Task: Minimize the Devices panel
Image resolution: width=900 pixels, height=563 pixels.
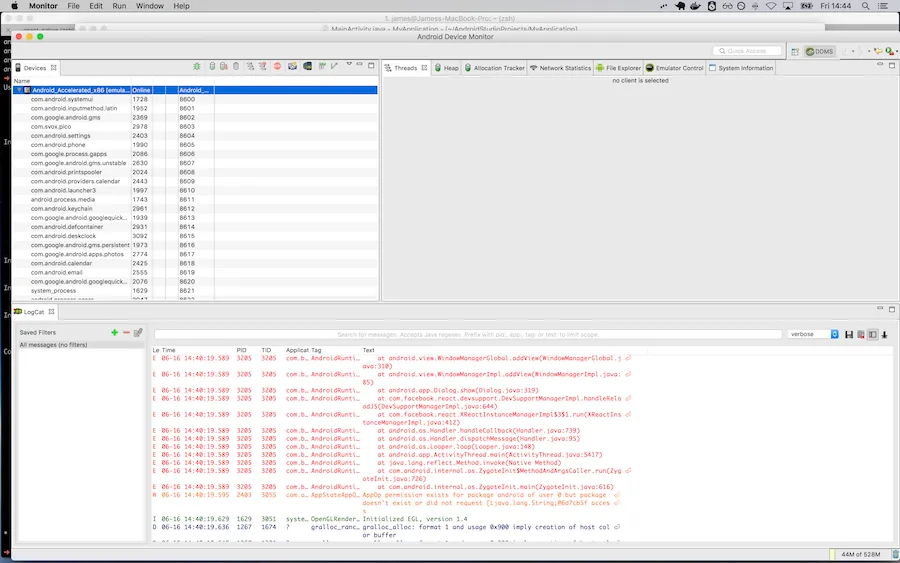Action: coord(360,65)
